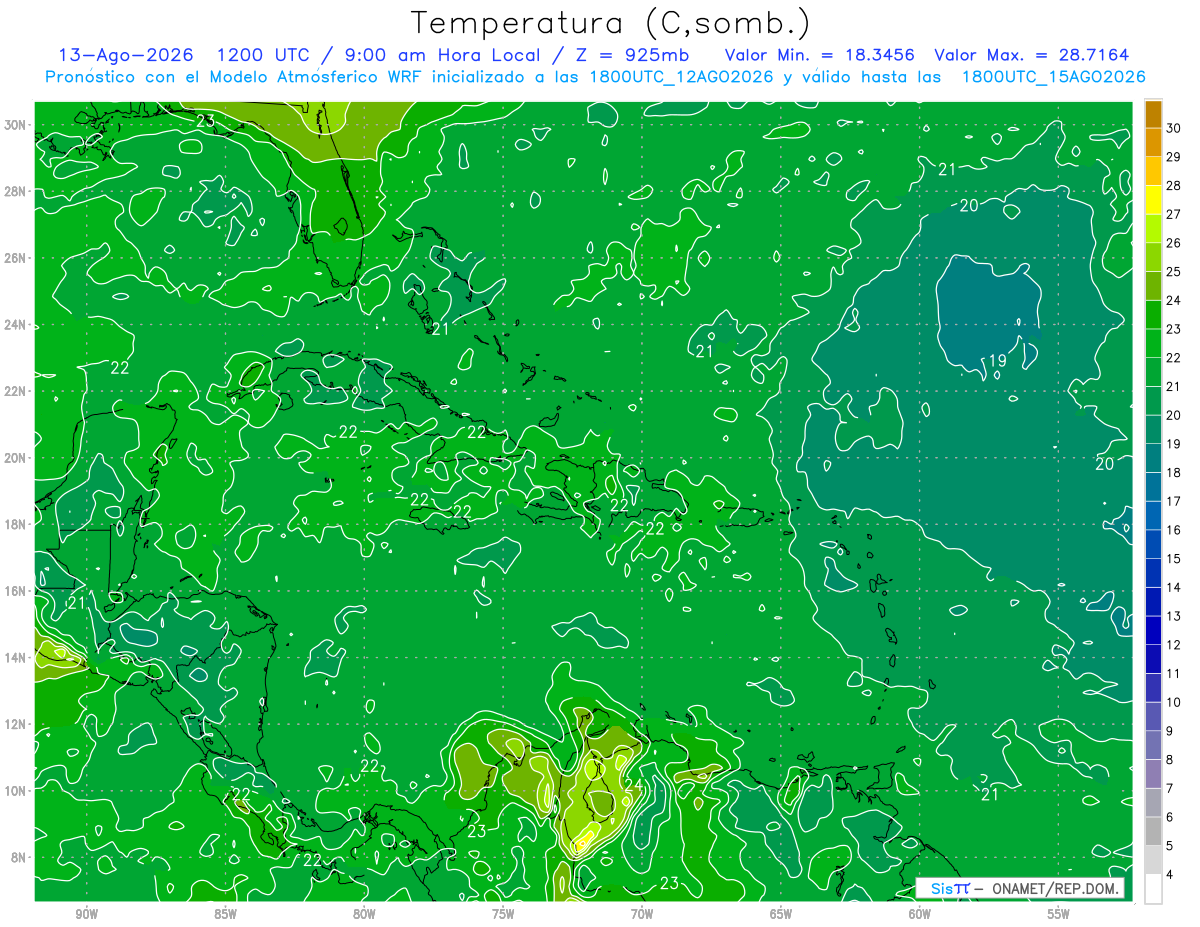Click colorbar segment between 29 and 30
This screenshot has height=927, width=1200.
coord(1153,142)
